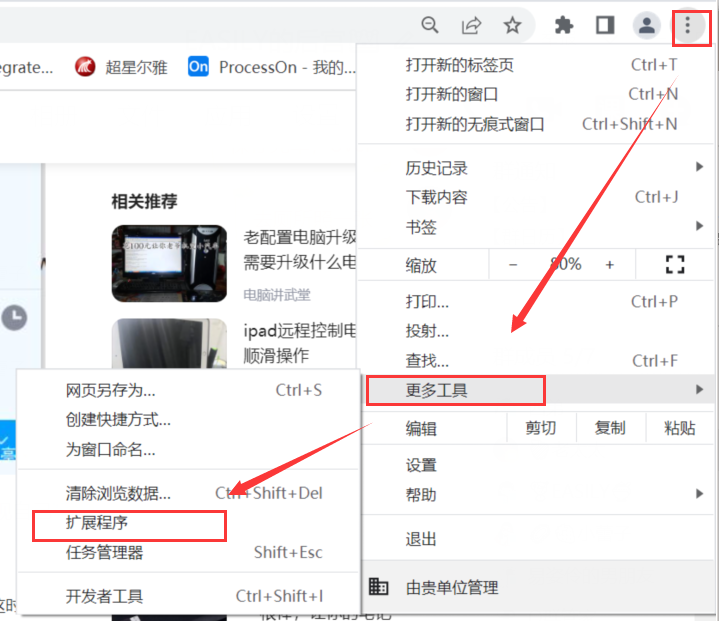Screen dimensions: 719x621
Task: Open the side panel icon
Action: coord(605,25)
